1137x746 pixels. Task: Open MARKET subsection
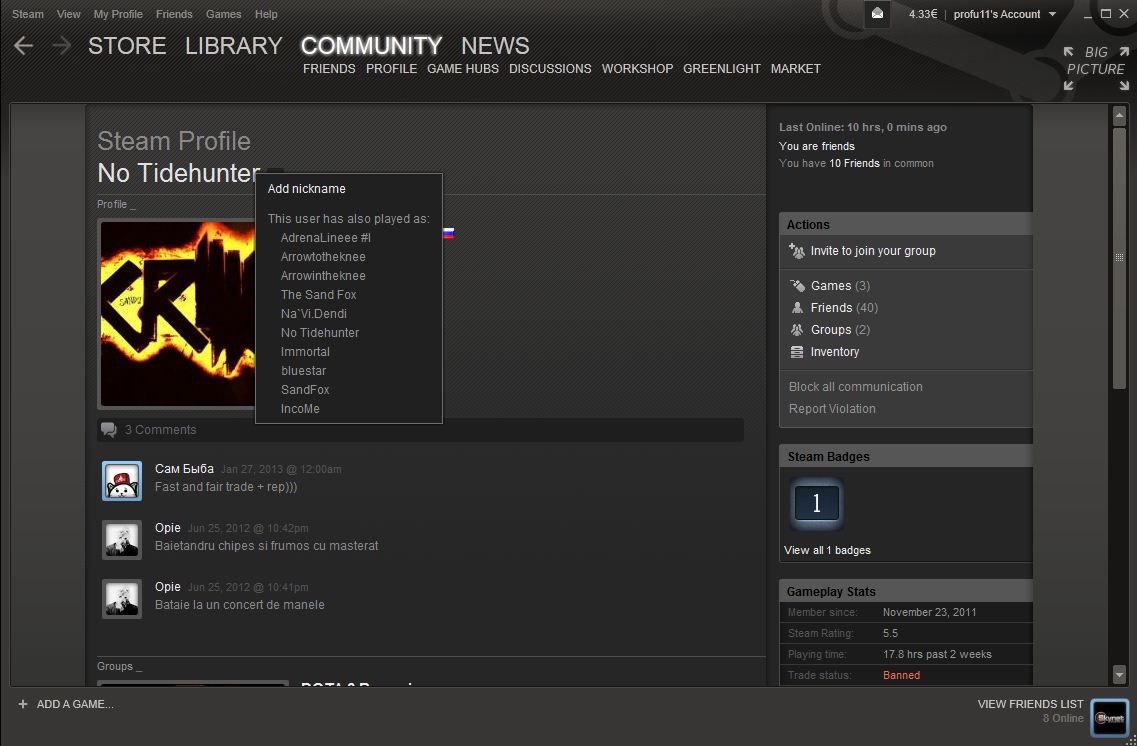pos(795,69)
